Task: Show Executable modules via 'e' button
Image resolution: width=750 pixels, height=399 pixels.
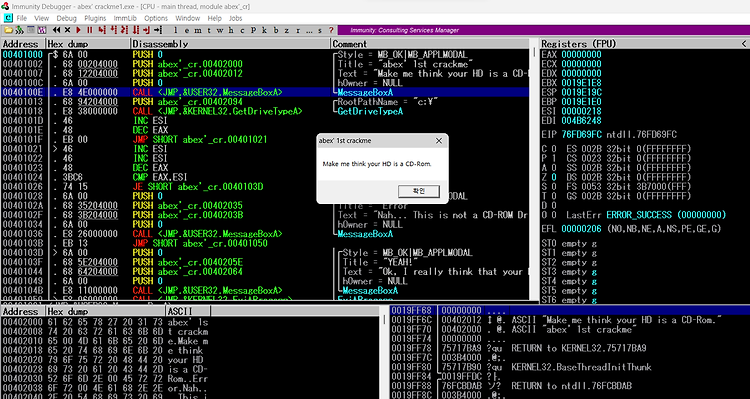Action: [x=187, y=30]
